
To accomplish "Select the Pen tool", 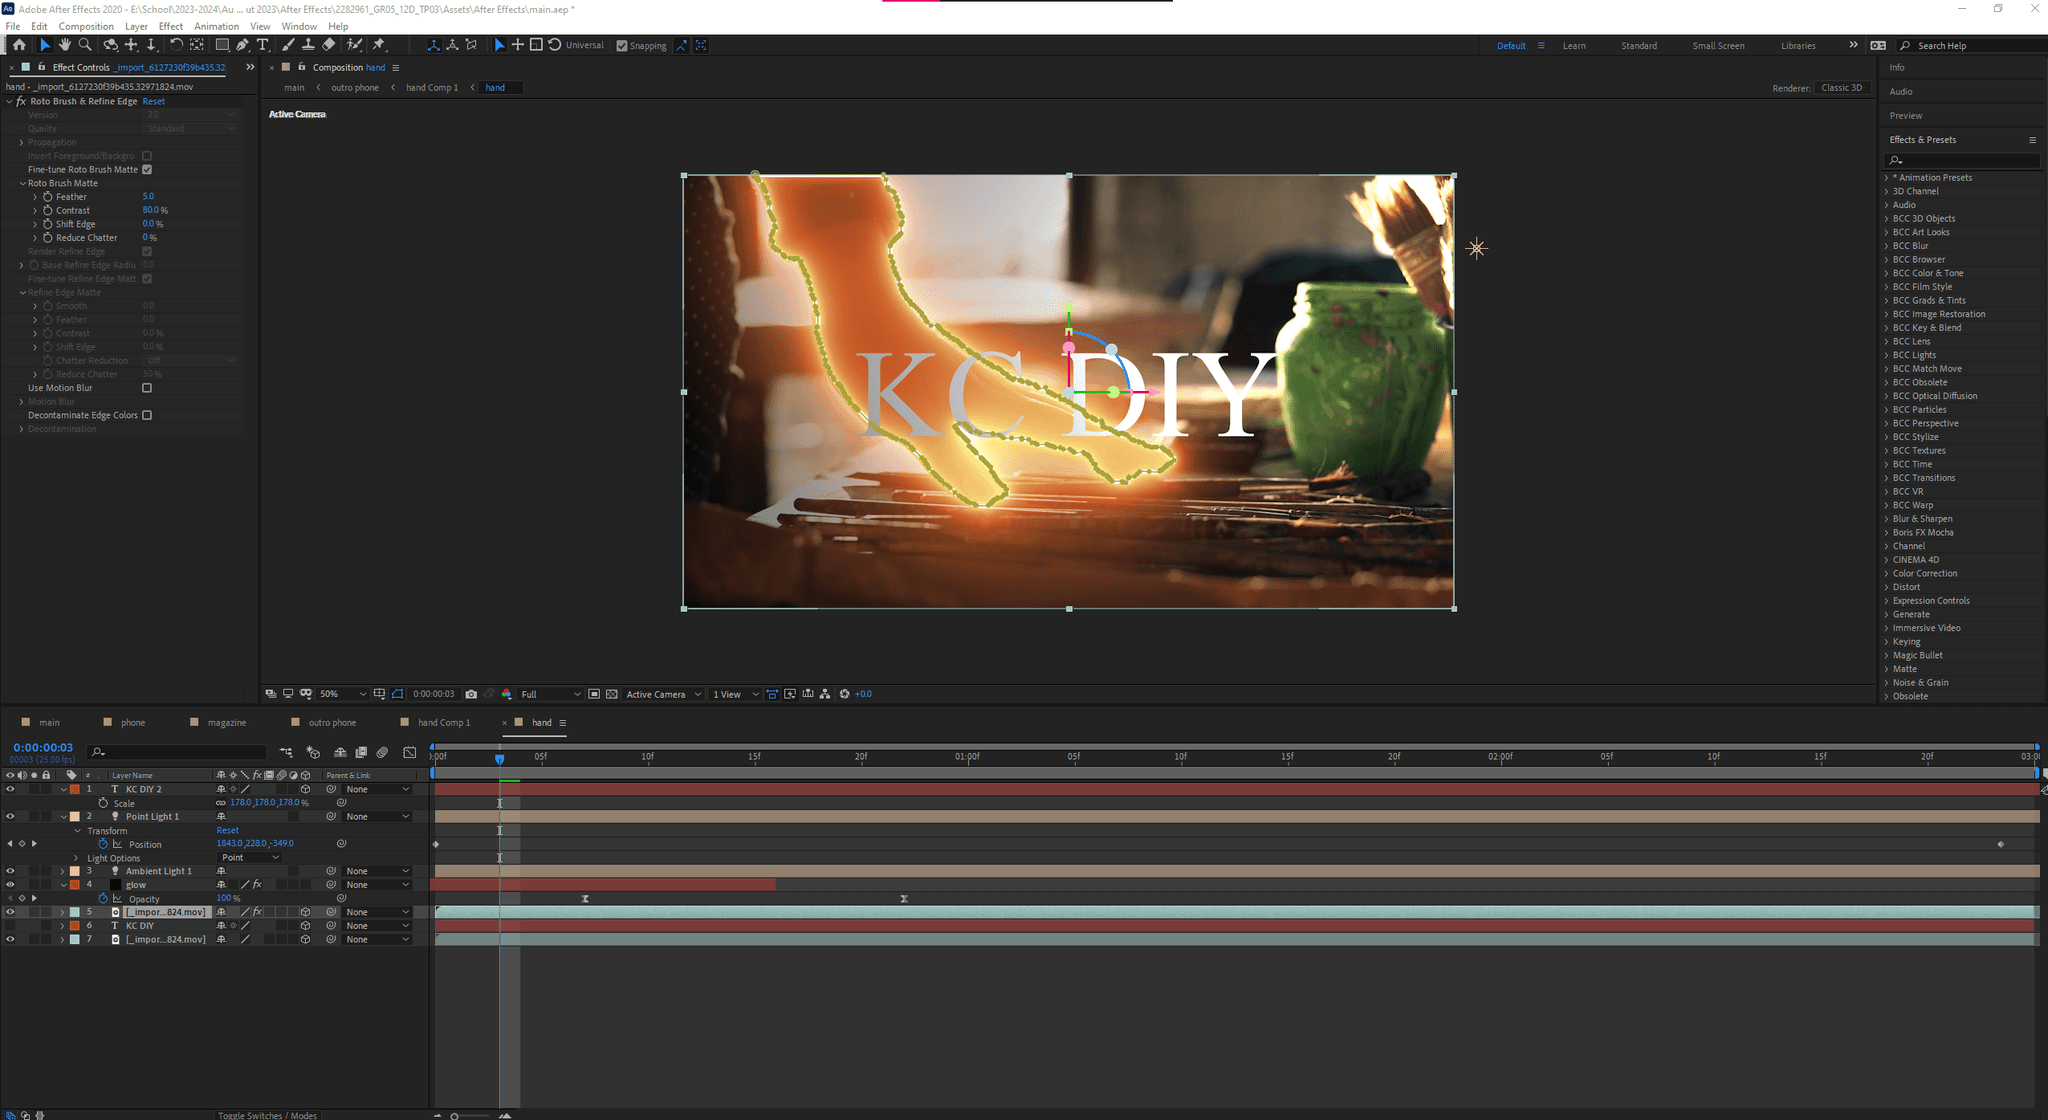I will point(242,45).
